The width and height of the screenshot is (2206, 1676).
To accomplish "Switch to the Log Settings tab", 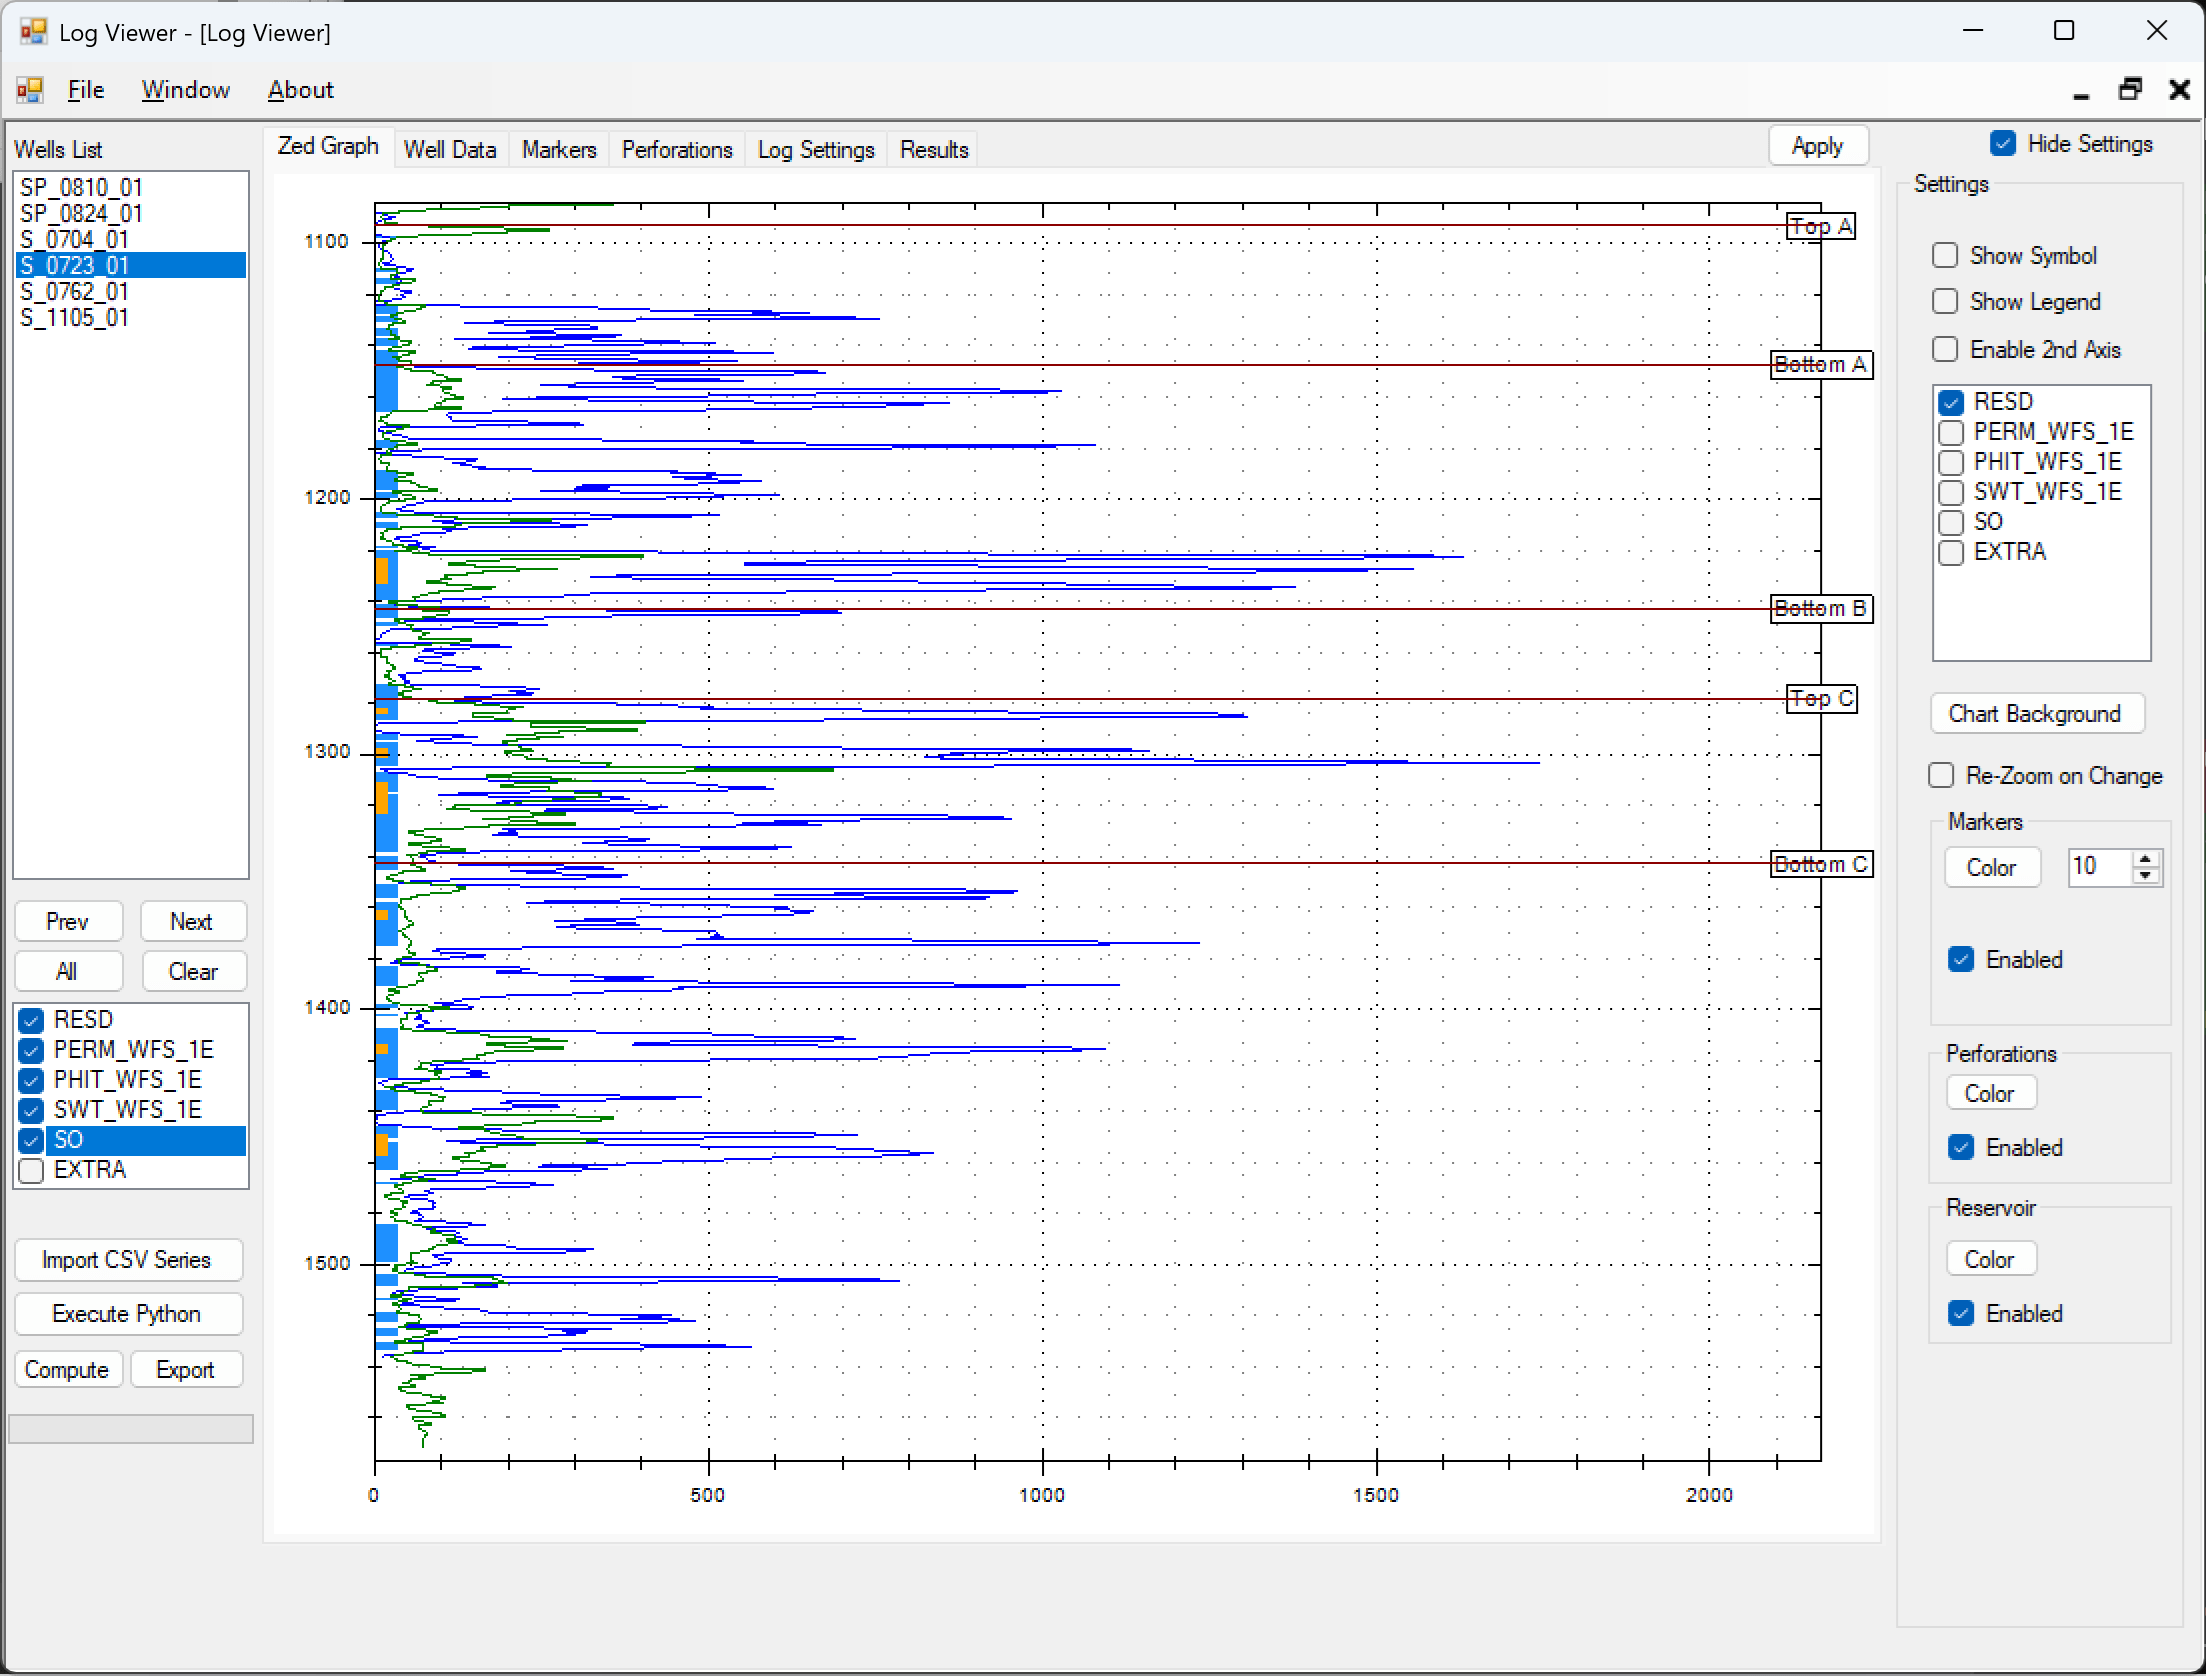I will [816, 150].
